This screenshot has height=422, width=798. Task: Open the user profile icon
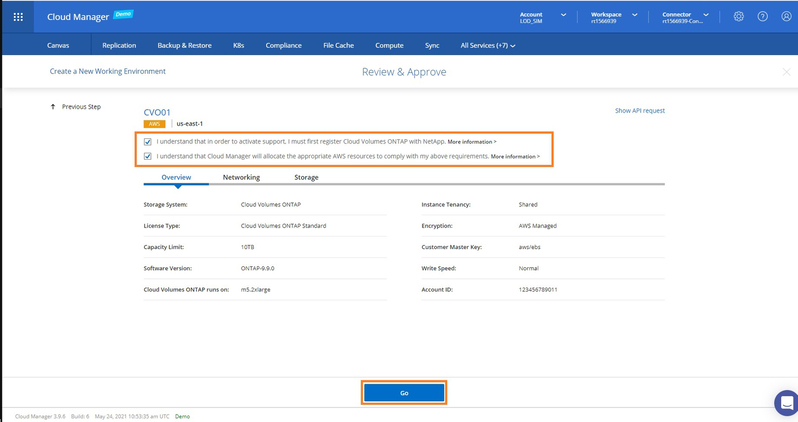[786, 17]
